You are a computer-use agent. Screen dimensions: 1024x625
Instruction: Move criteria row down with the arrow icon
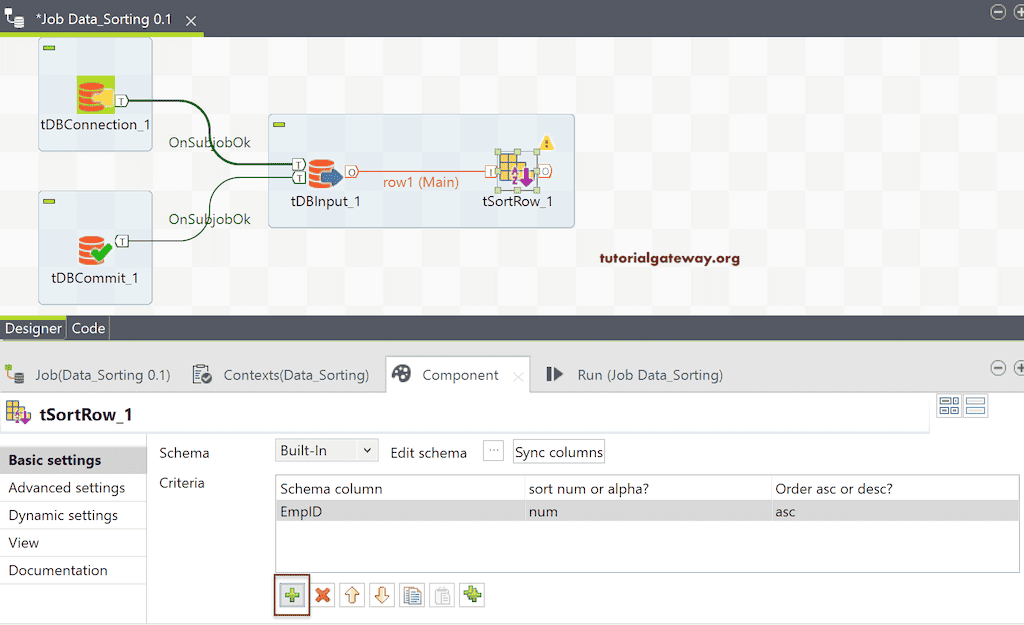(x=381, y=594)
